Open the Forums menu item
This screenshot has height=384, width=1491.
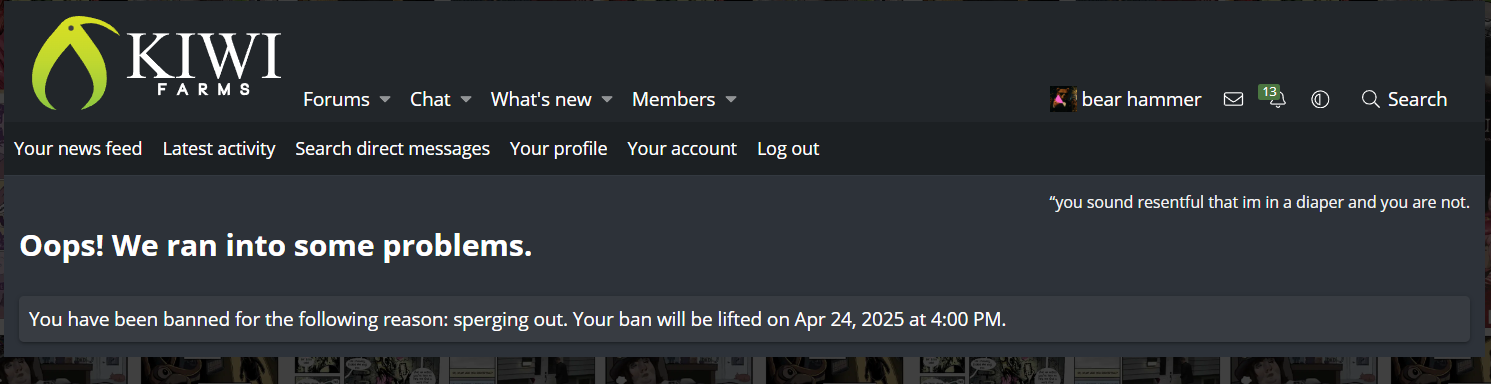(336, 99)
